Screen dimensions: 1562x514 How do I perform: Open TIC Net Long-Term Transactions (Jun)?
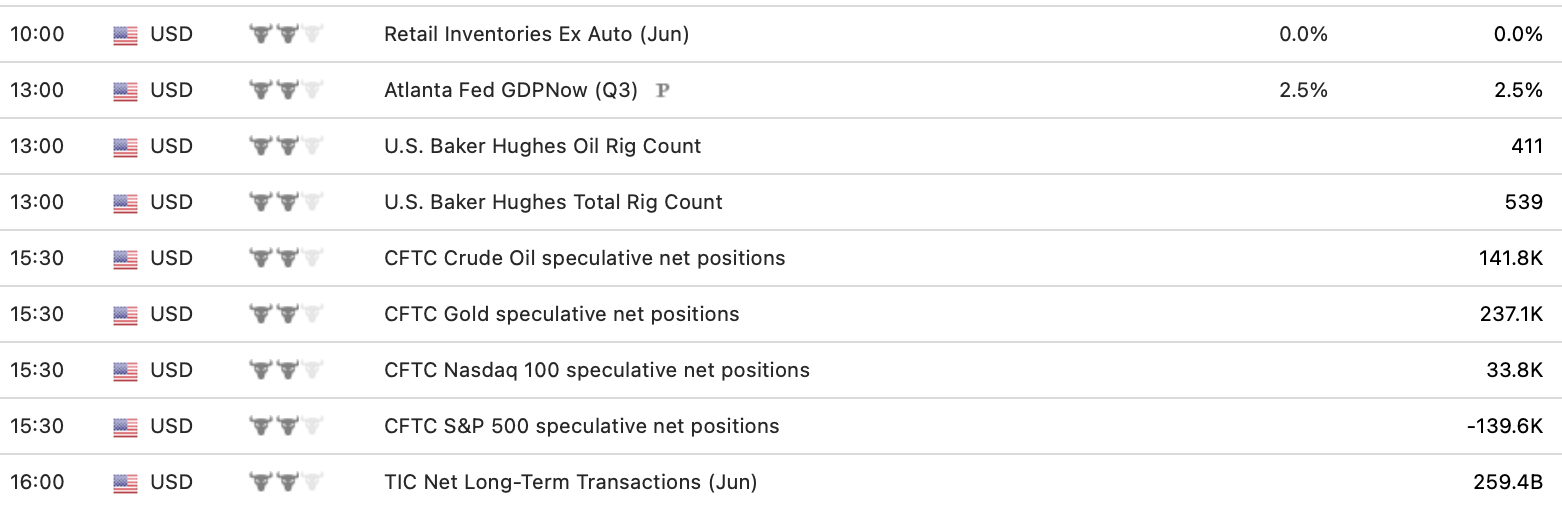click(x=570, y=482)
